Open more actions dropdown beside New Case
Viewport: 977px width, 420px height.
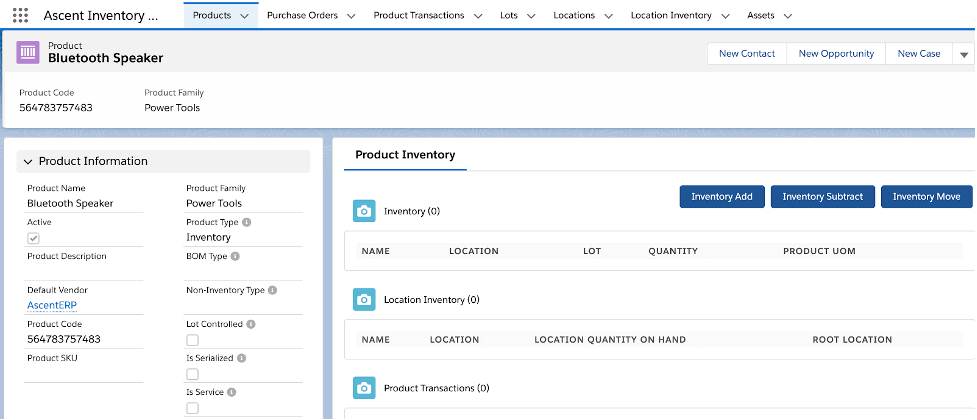[x=964, y=54]
